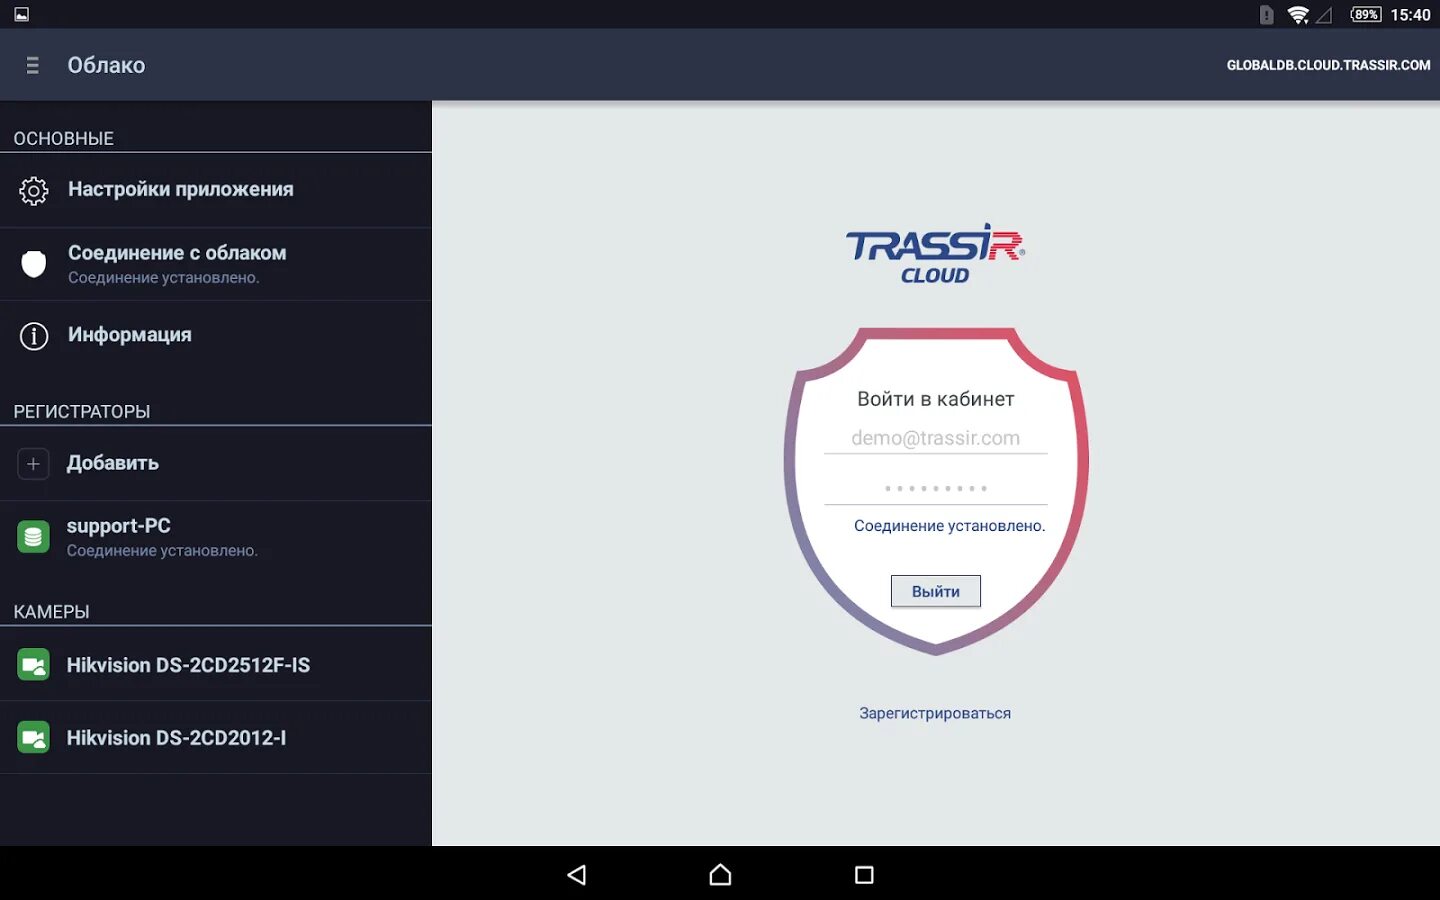Tap the battery 89% indicator
The image size is (1440, 900).
1365,15
